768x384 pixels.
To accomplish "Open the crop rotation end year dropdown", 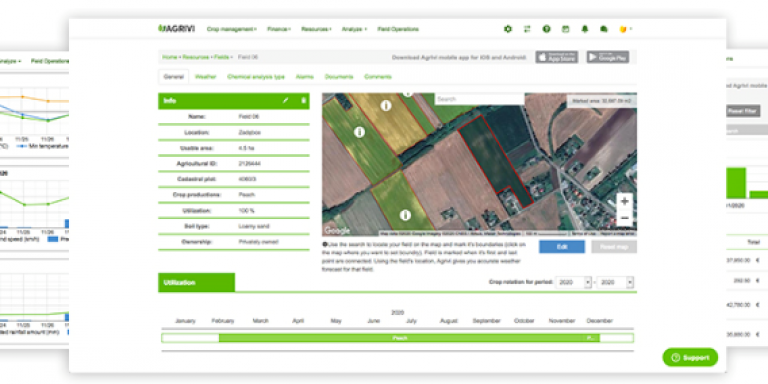I will click(616, 283).
